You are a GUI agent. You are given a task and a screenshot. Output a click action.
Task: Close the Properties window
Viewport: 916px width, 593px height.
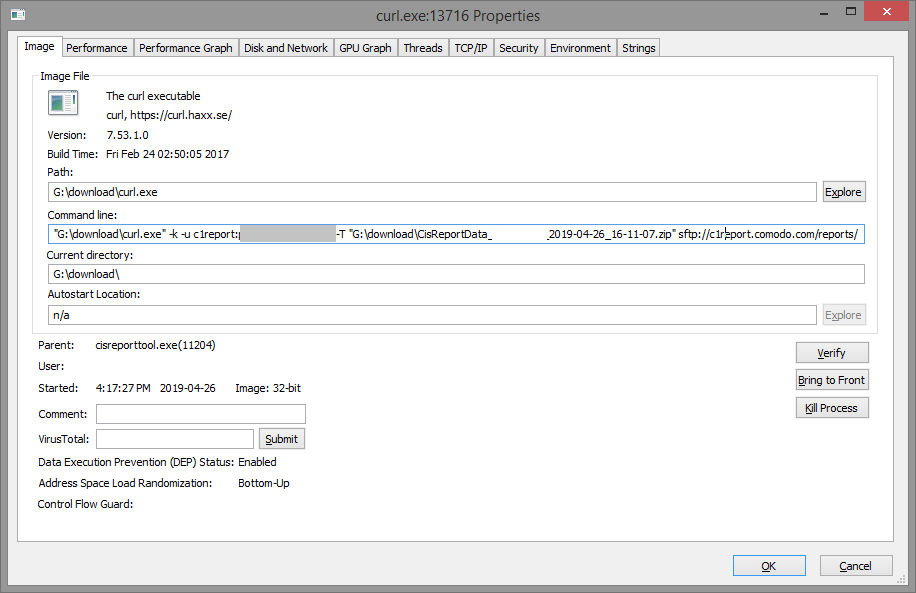pos(889,15)
